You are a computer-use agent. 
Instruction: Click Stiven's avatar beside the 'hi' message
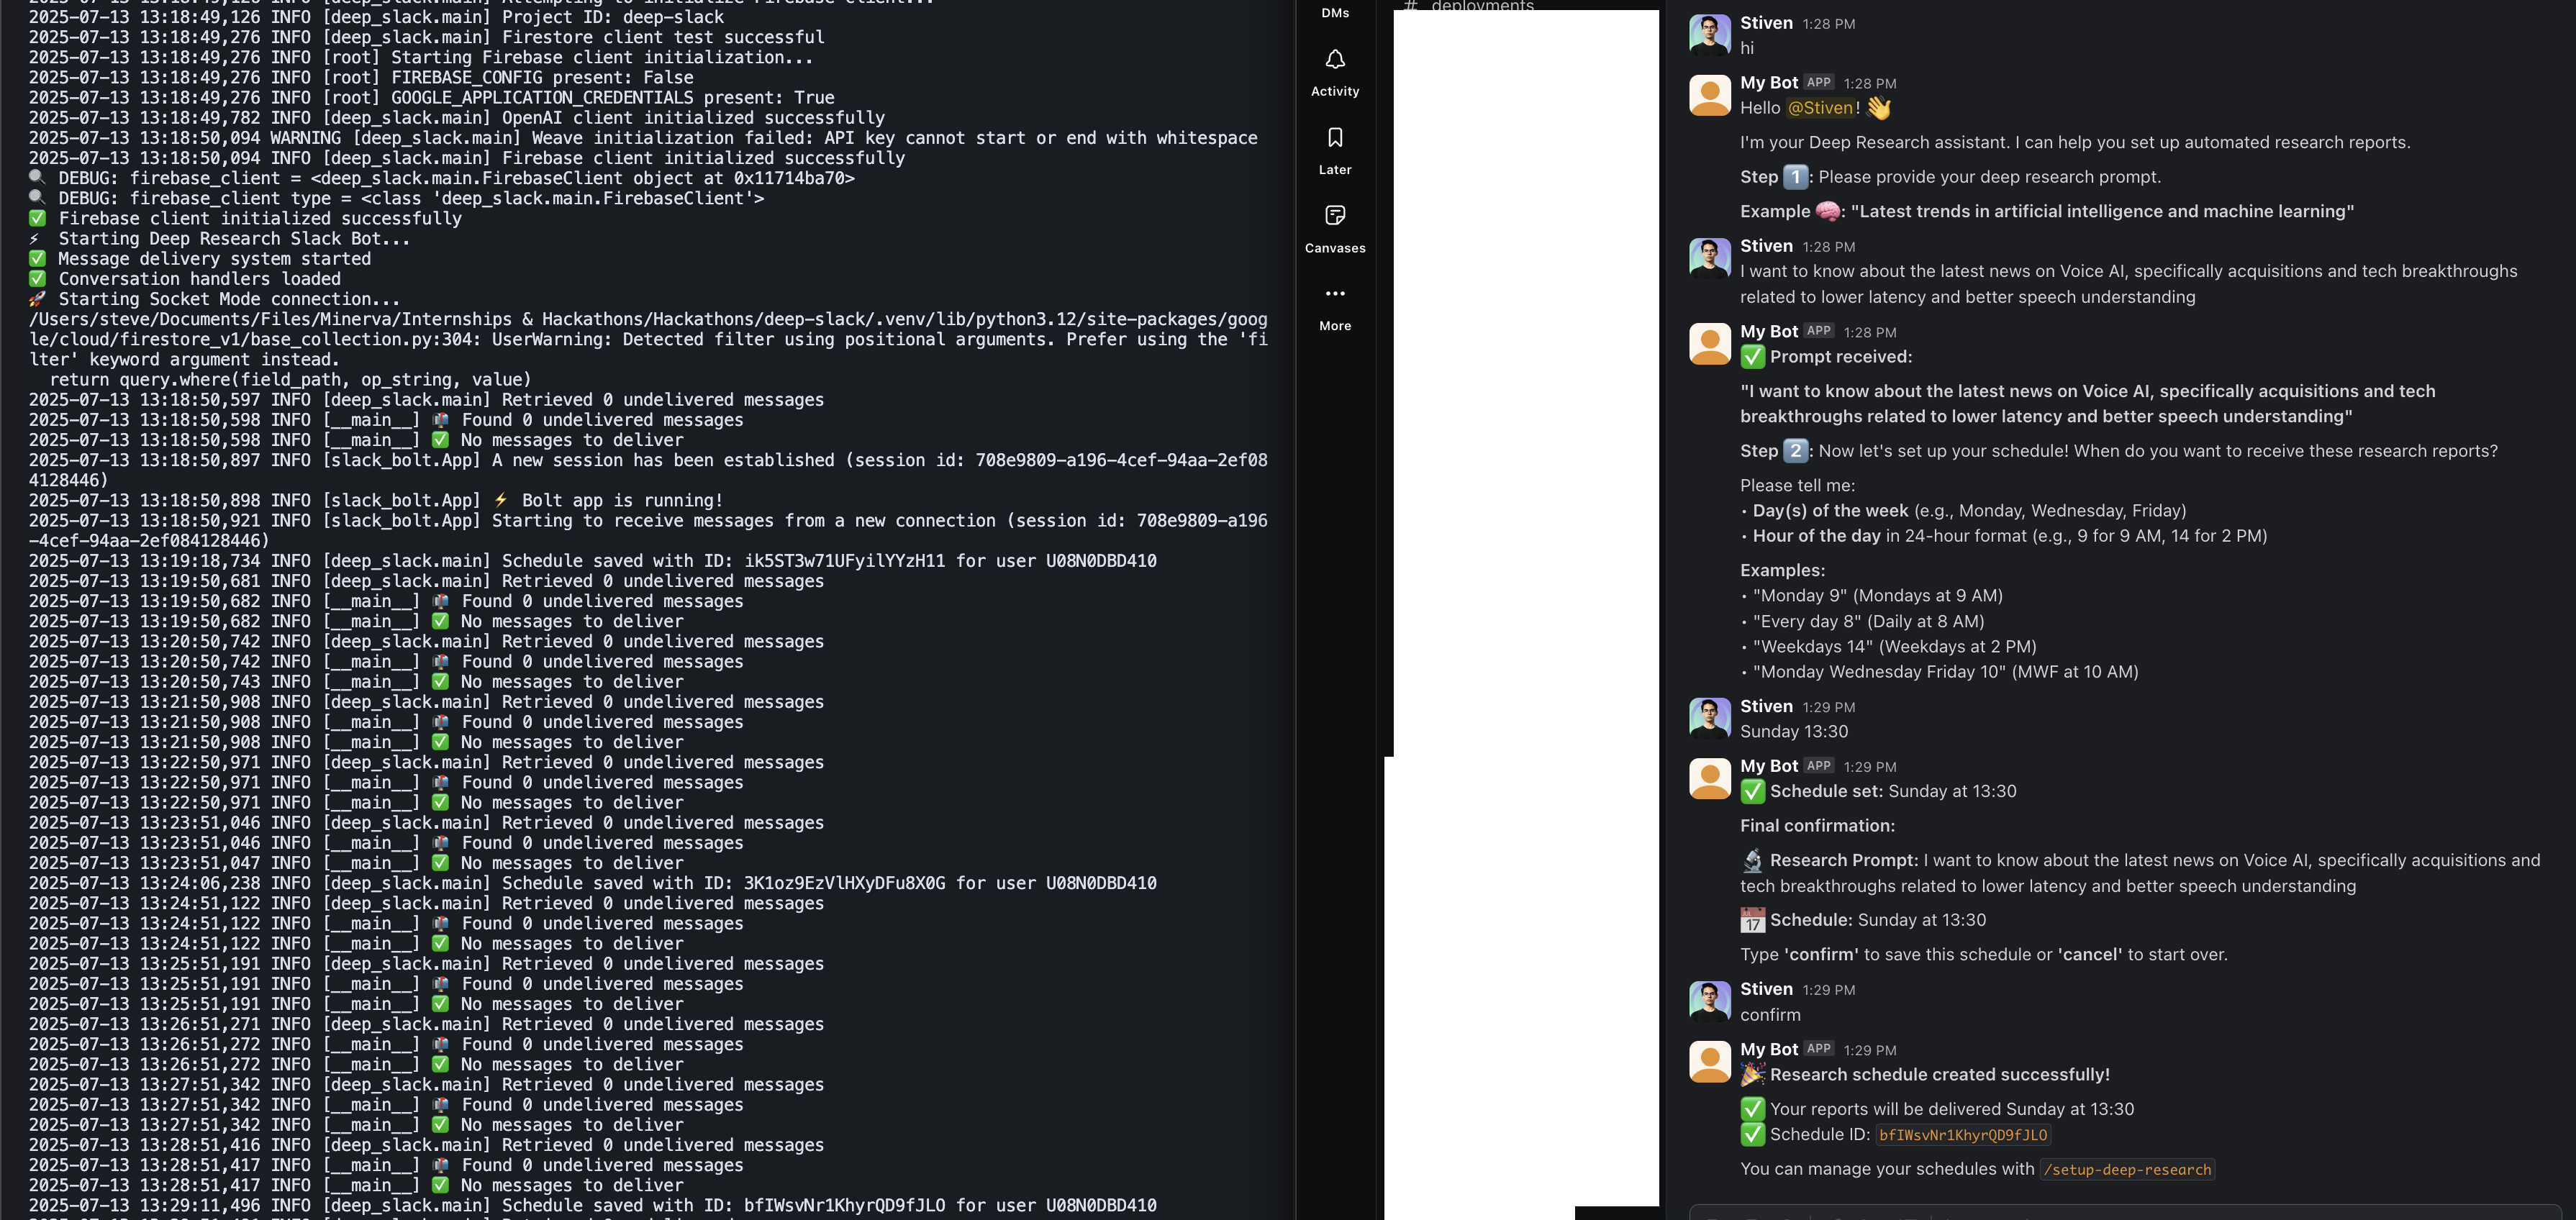pyautogui.click(x=1709, y=34)
